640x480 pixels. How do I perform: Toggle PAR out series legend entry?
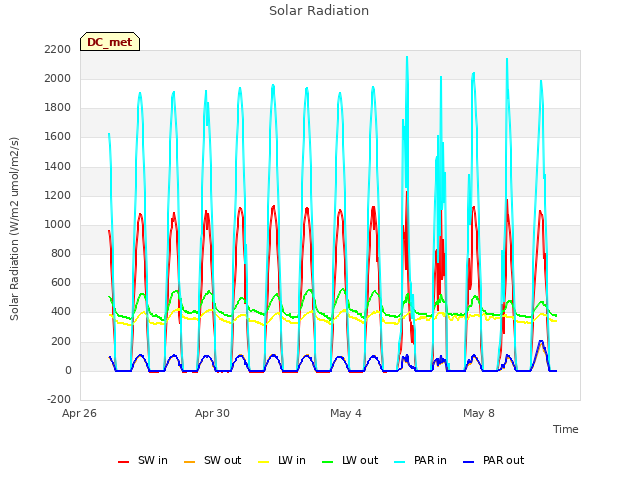tap(494, 460)
